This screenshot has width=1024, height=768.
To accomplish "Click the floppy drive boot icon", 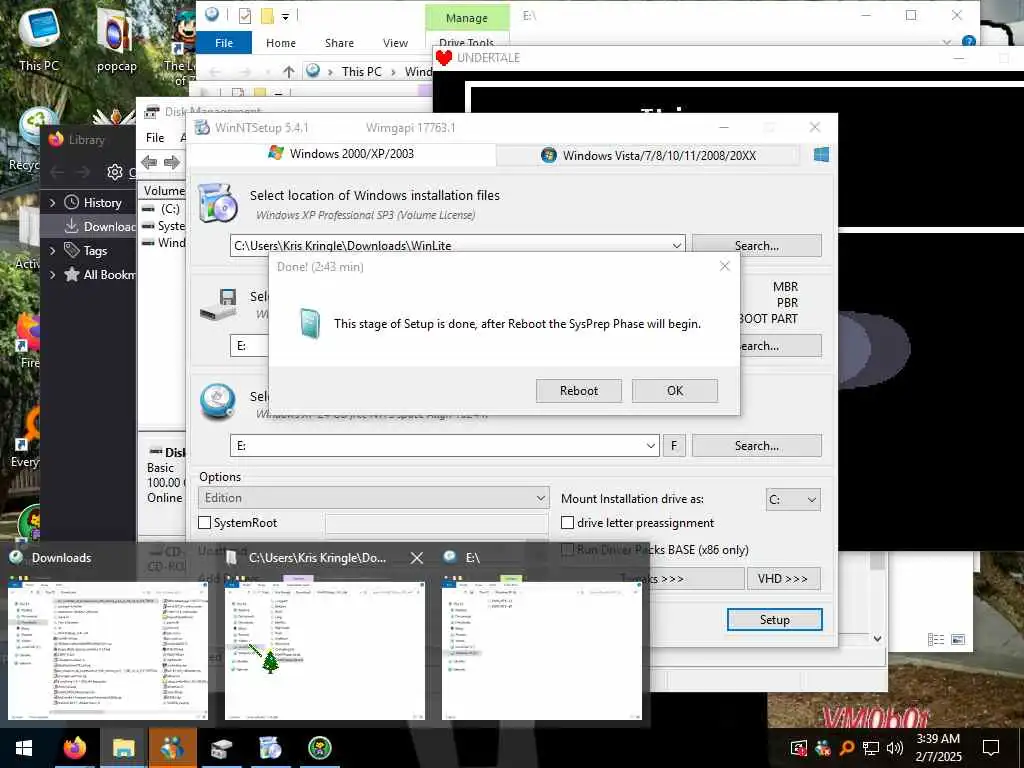I will [x=218, y=304].
